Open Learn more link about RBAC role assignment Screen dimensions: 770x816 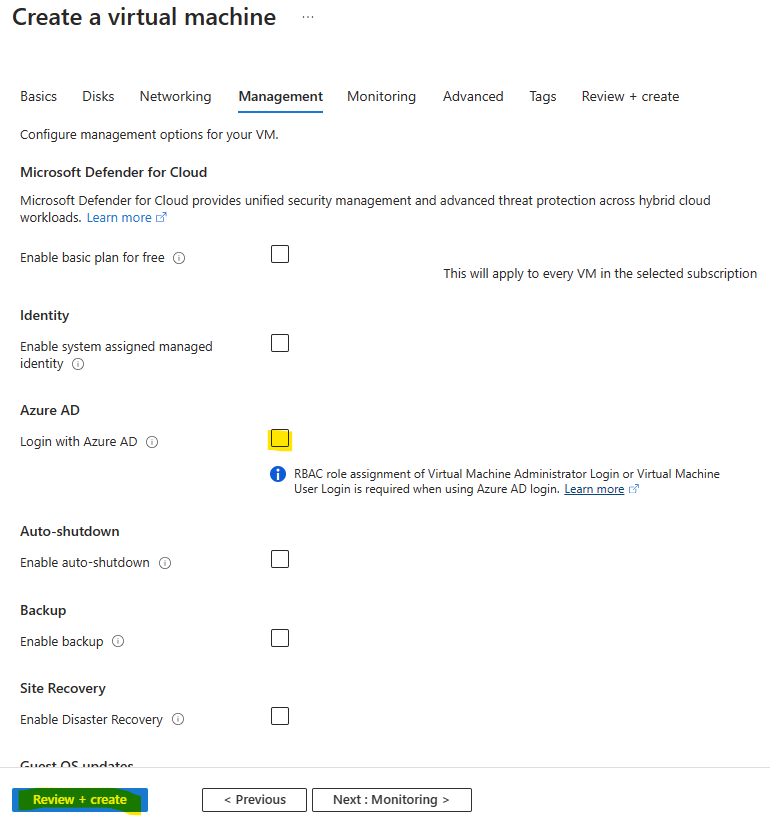pyautogui.click(x=594, y=489)
